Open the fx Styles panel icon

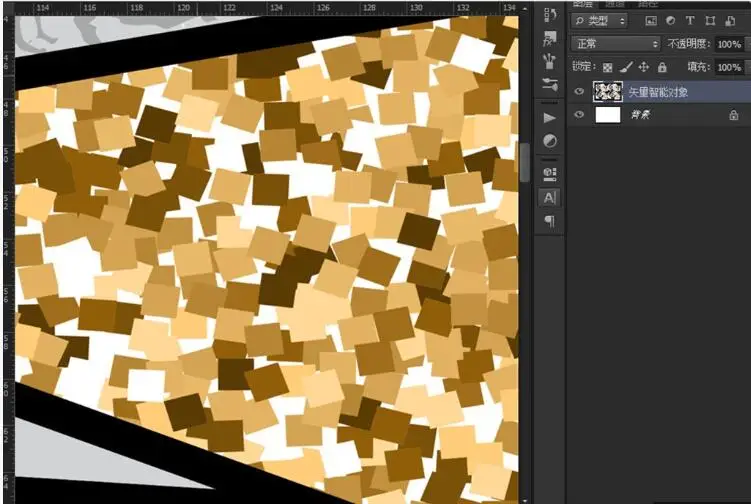coord(550,38)
